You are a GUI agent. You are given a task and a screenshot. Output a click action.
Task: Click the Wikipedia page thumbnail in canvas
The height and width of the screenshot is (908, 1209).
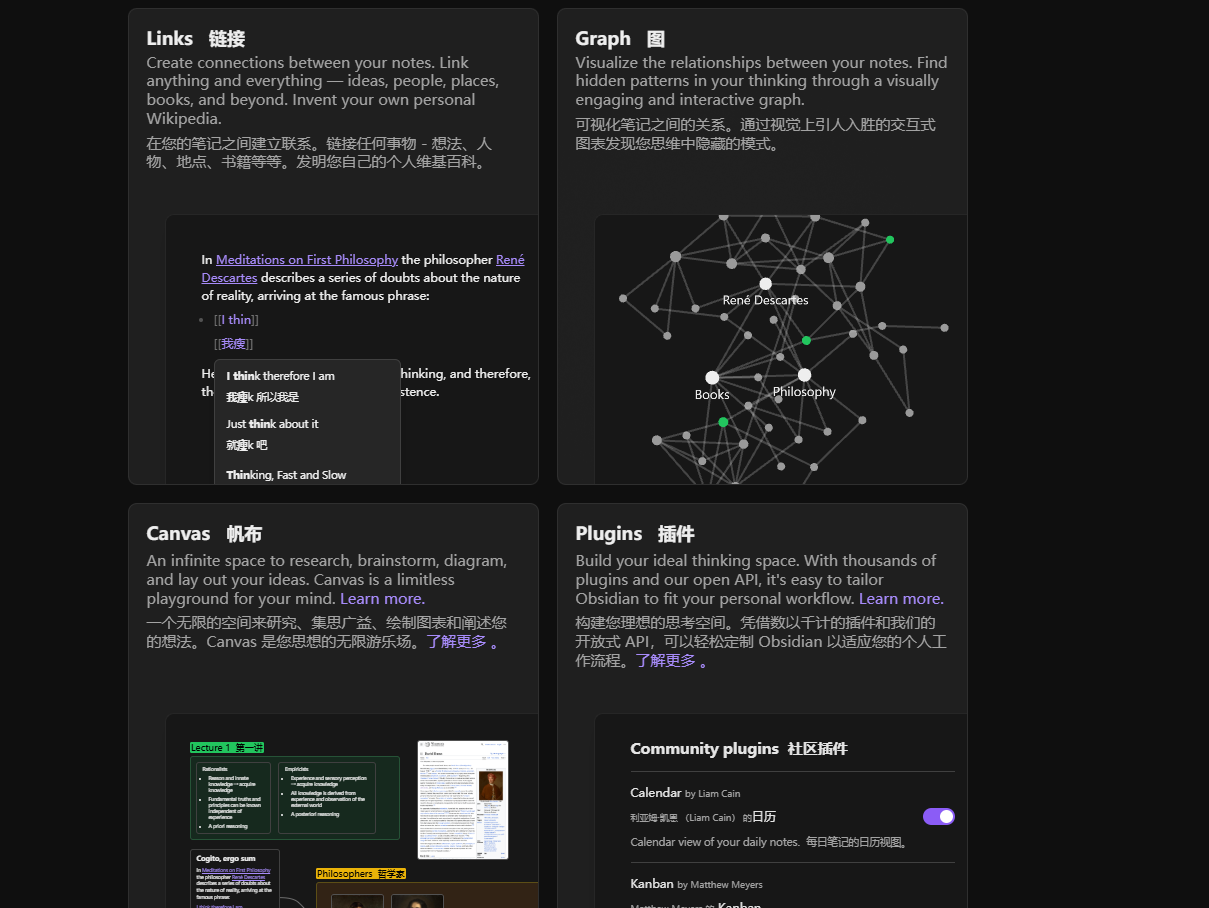463,800
